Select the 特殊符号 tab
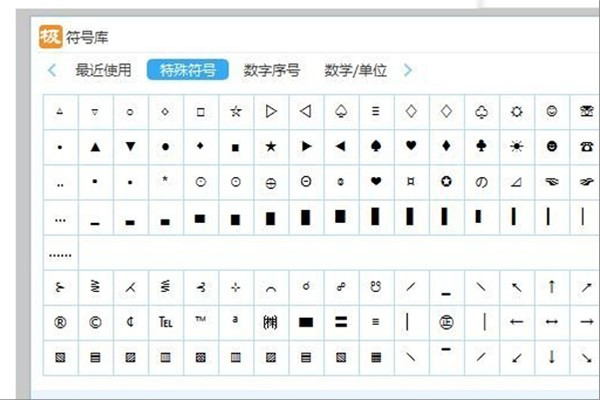Image resolution: width=600 pixels, height=400 pixels. (188, 70)
